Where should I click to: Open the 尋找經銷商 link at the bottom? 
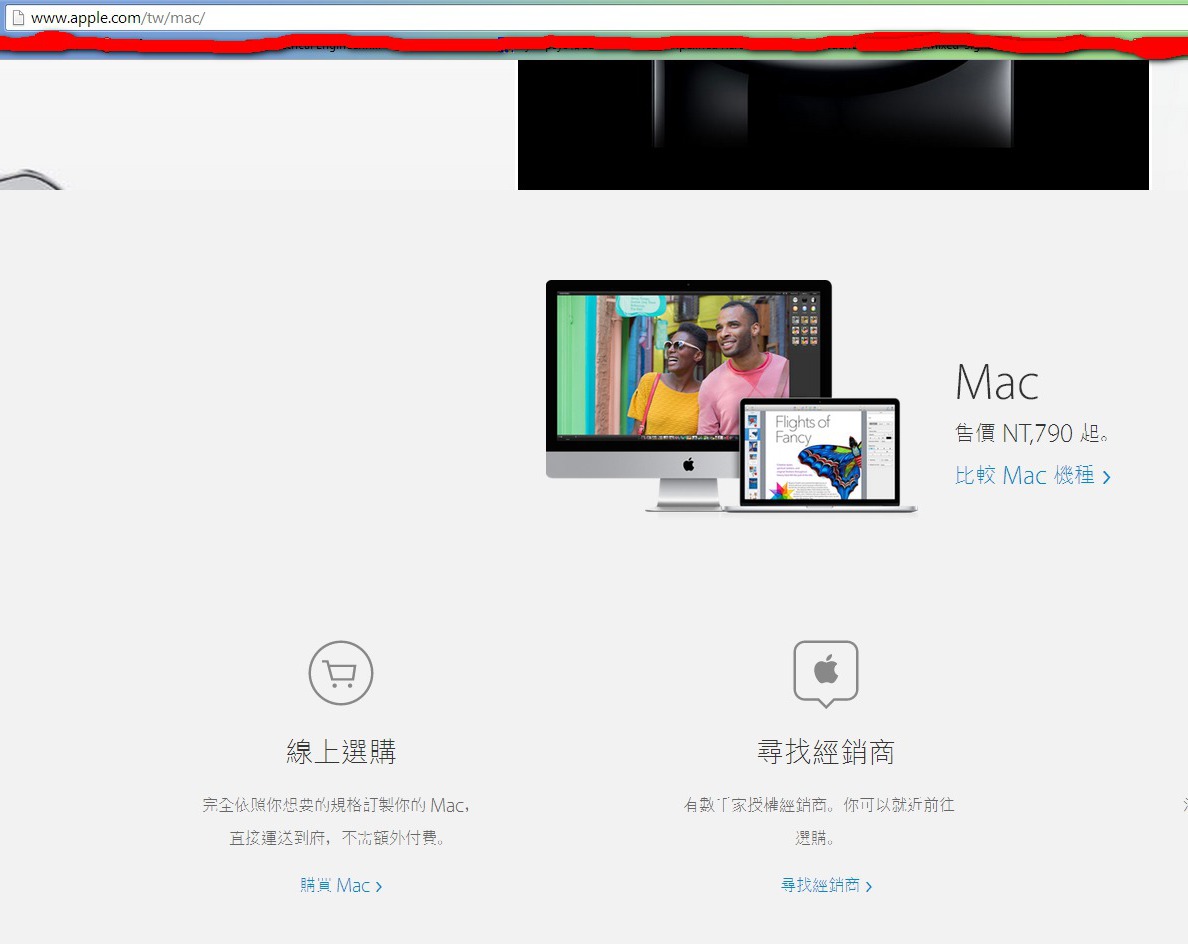point(826,885)
